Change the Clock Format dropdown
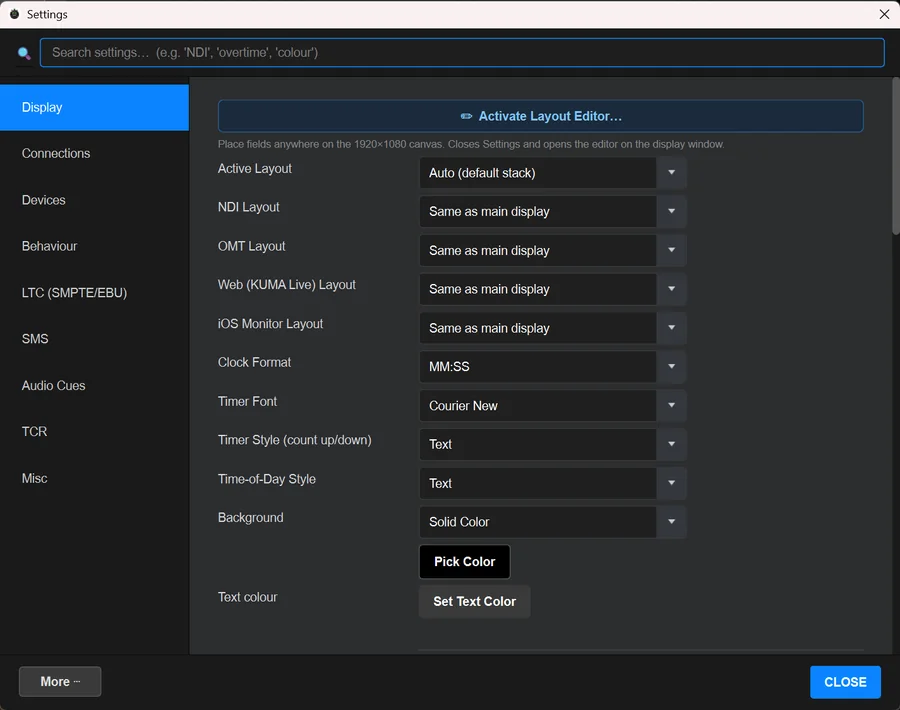This screenshot has width=900, height=710. tap(553, 366)
